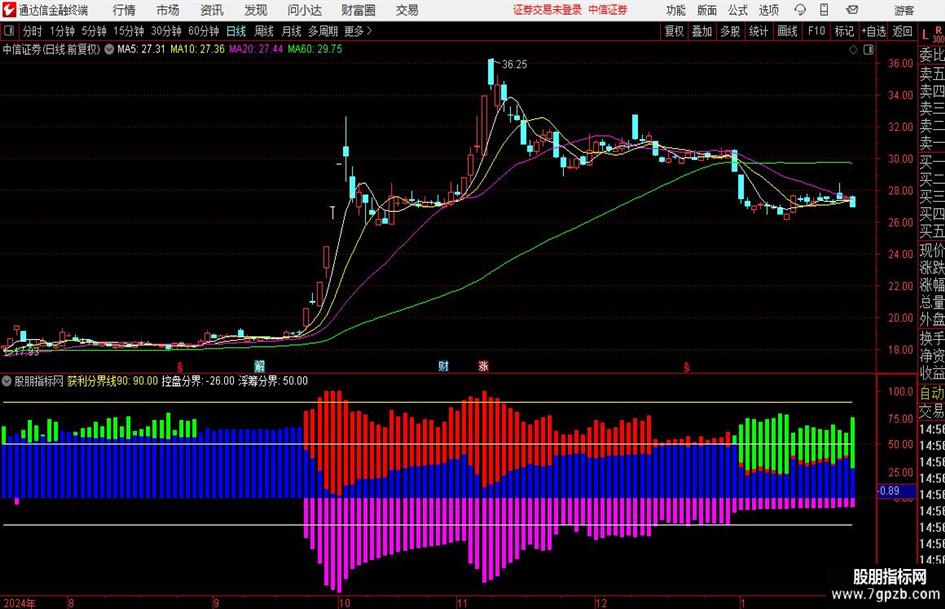This screenshot has width=945, height=609.
Task: Click the red 中信证券 broker link
Action: click(x=608, y=10)
